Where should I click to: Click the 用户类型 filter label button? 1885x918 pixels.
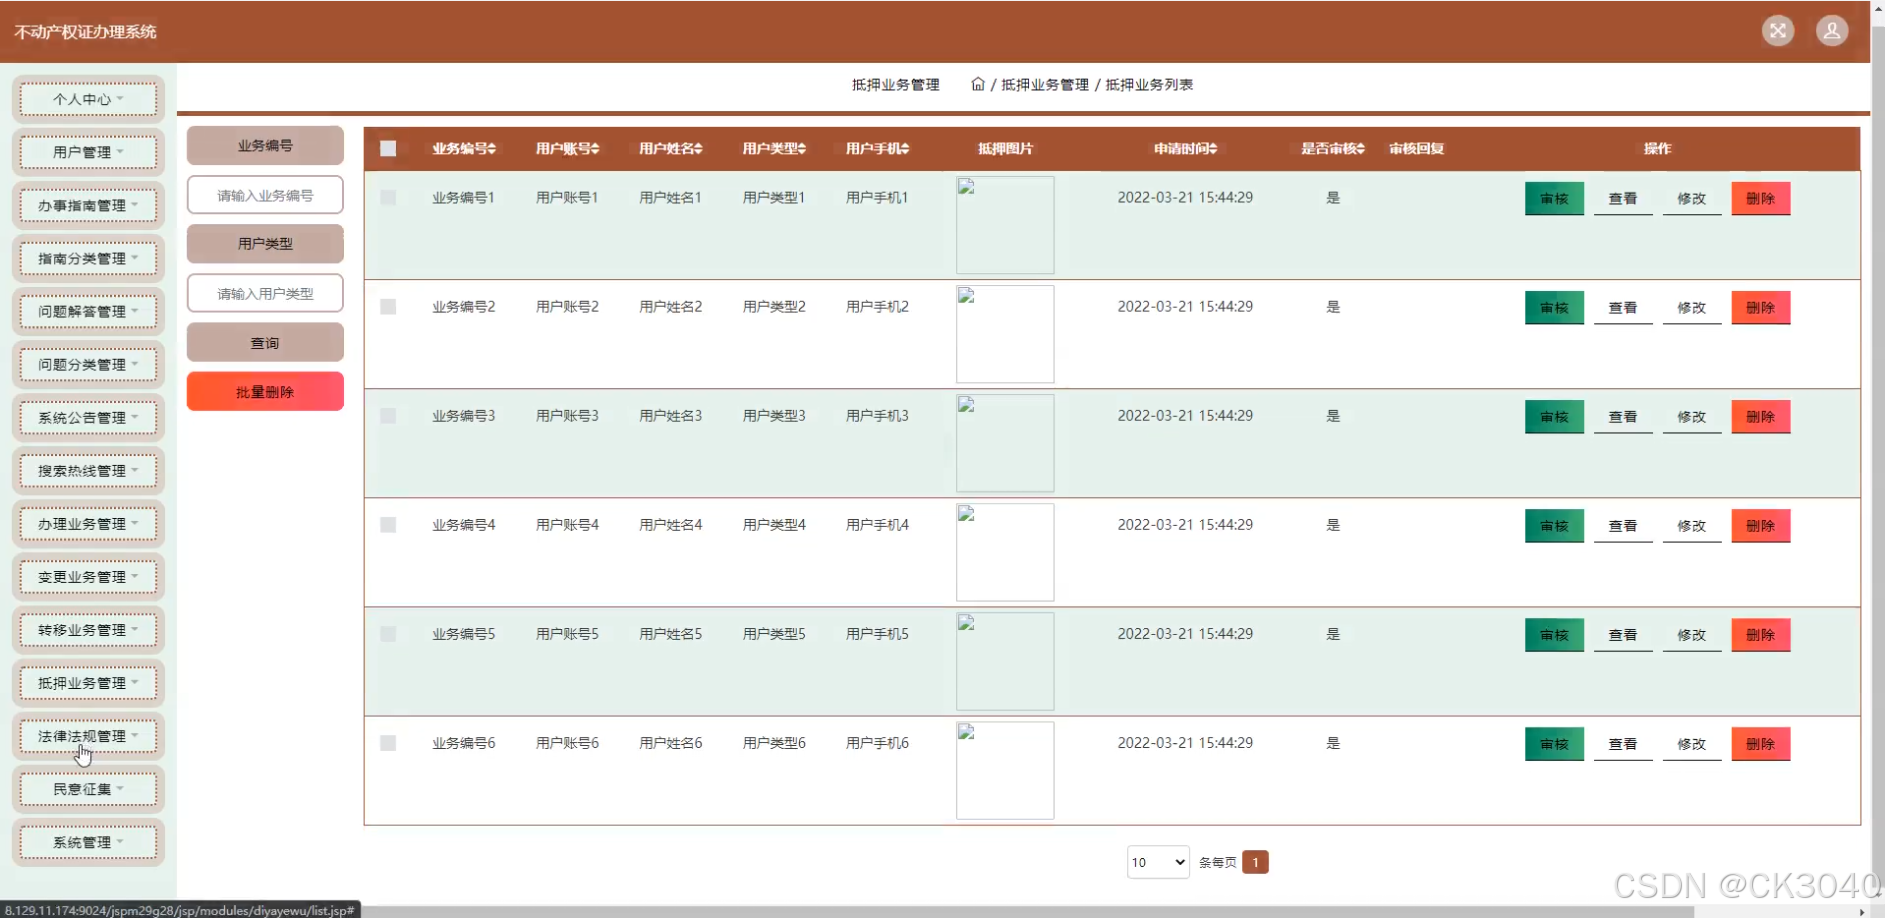tap(265, 243)
